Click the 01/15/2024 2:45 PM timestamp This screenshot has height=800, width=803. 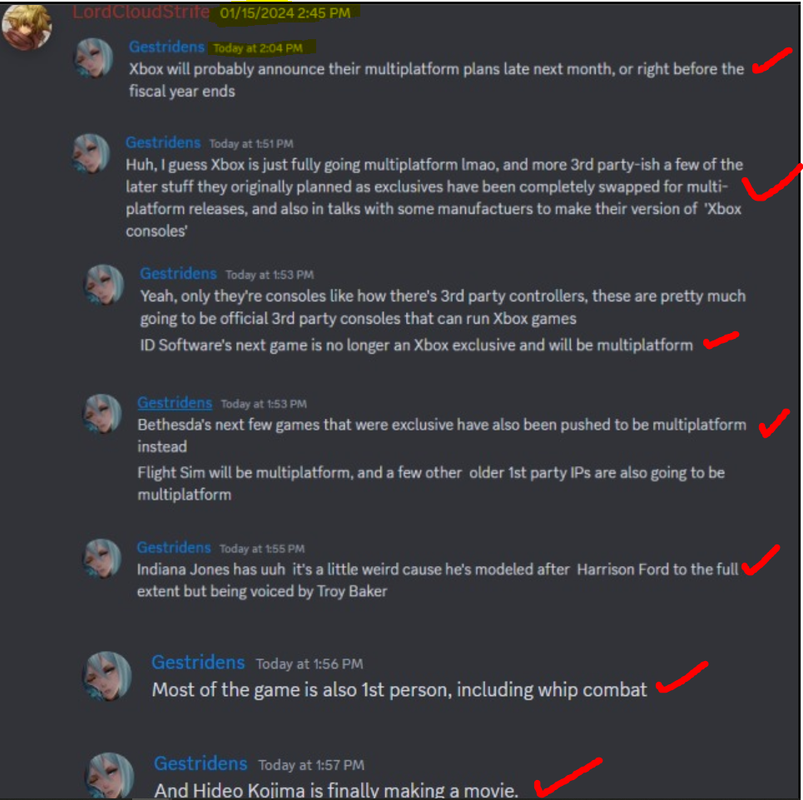tap(285, 13)
